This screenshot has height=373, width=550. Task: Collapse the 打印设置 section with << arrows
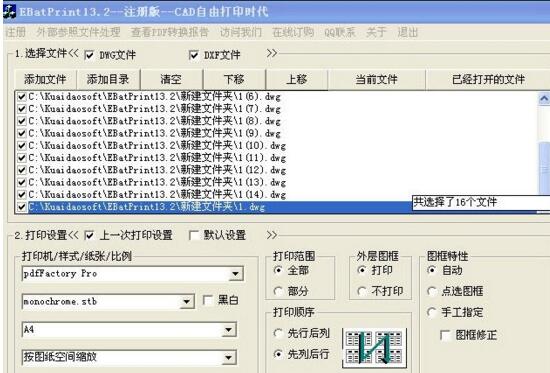(73, 235)
